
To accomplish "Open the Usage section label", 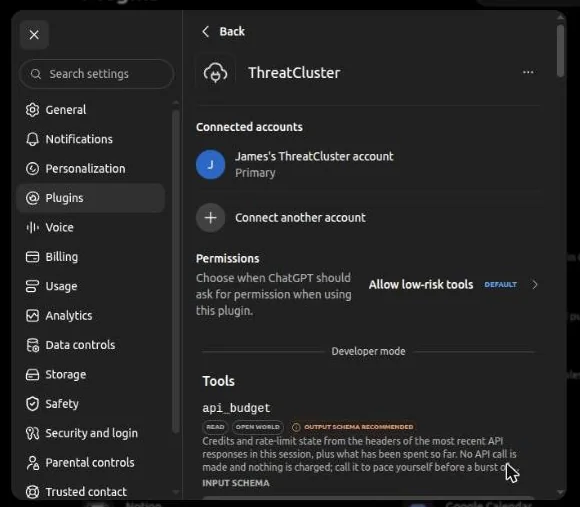I will 61,286.
